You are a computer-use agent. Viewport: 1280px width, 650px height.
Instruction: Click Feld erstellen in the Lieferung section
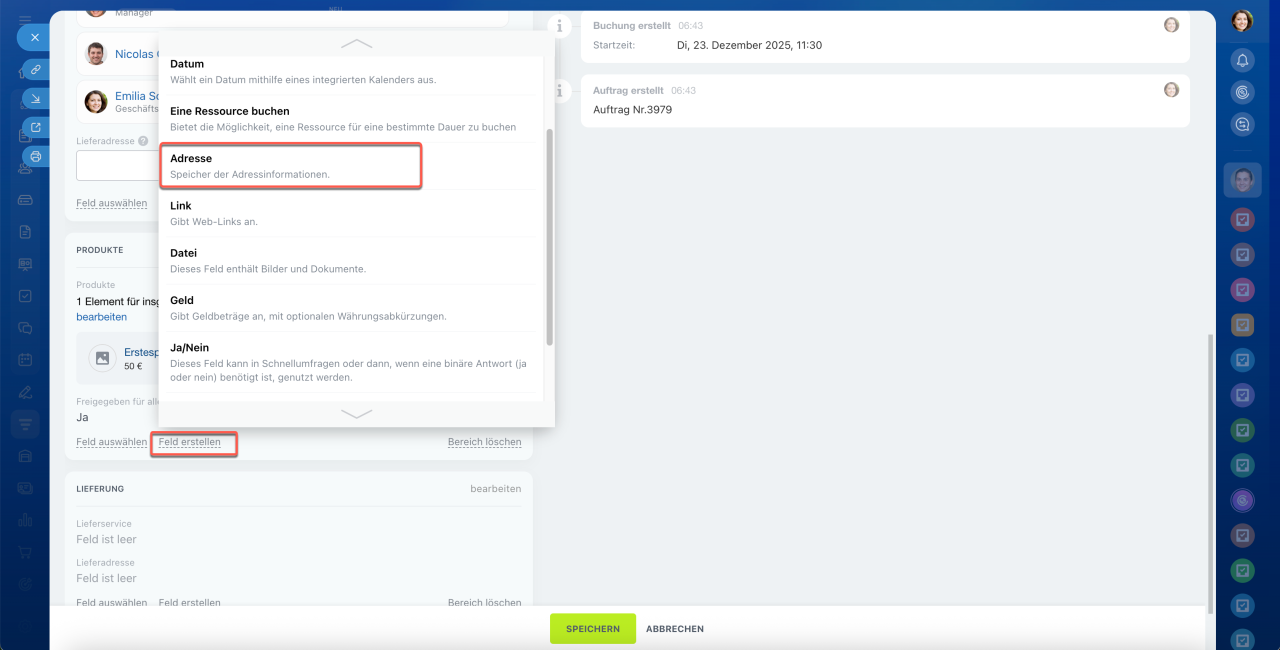coord(190,603)
